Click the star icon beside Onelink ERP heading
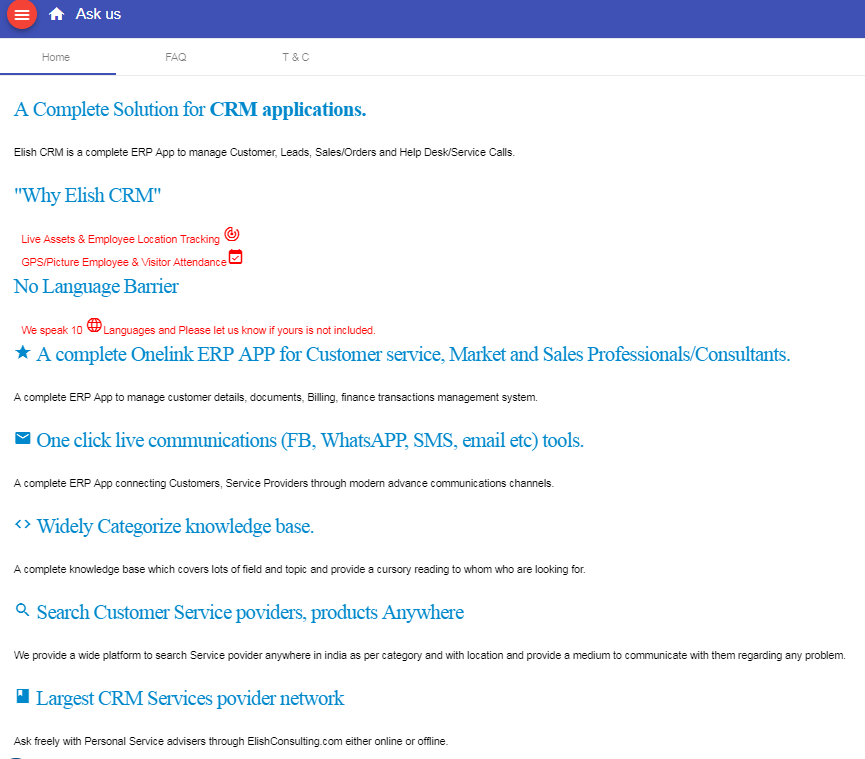This screenshot has width=865, height=759. (x=23, y=352)
